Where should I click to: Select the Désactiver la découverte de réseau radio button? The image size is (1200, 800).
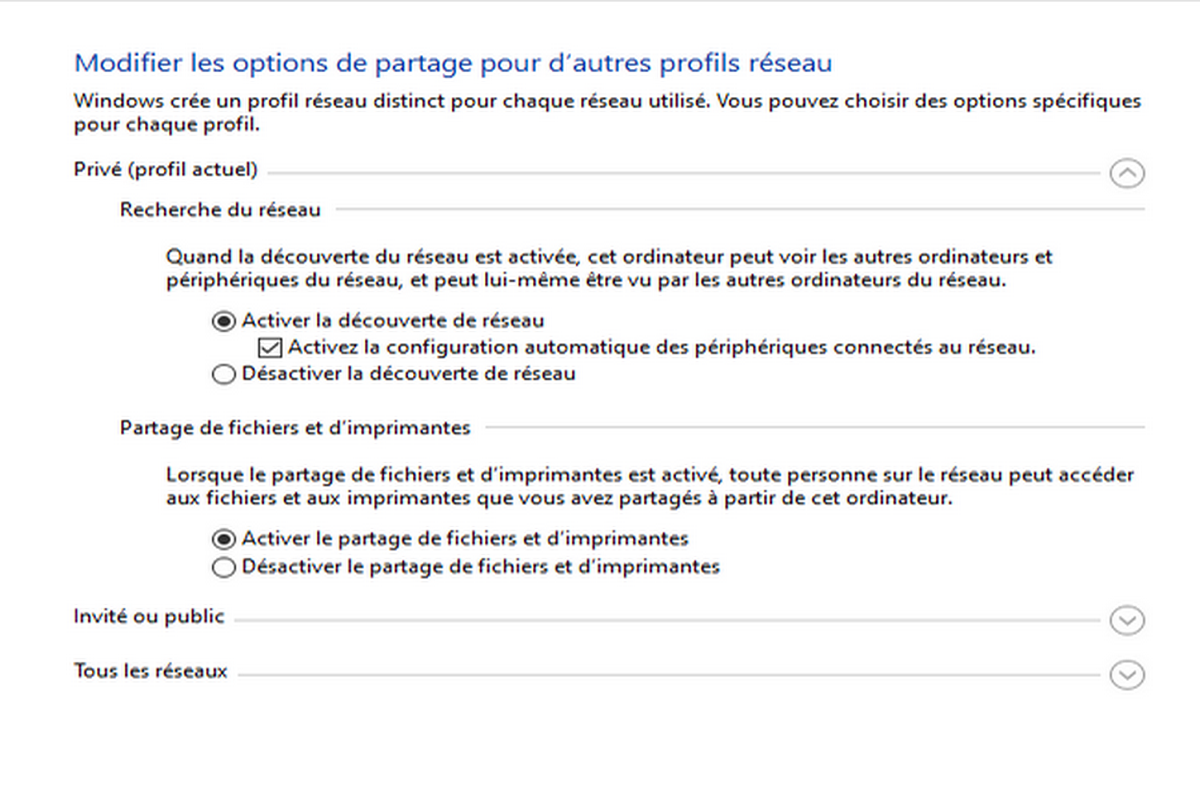[223, 375]
